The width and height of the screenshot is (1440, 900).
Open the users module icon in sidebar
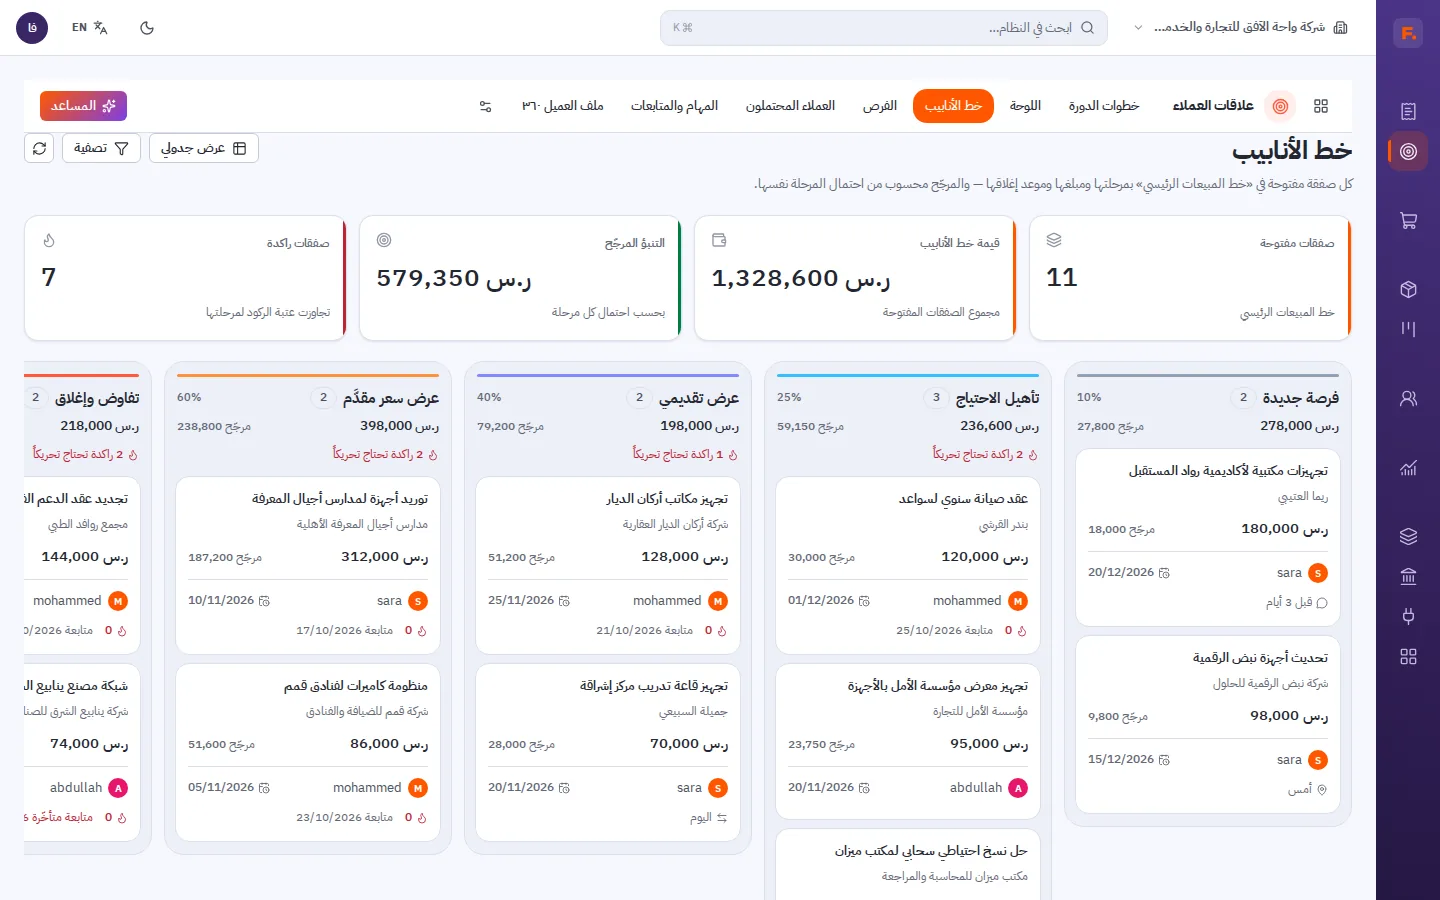click(x=1408, y=398)
